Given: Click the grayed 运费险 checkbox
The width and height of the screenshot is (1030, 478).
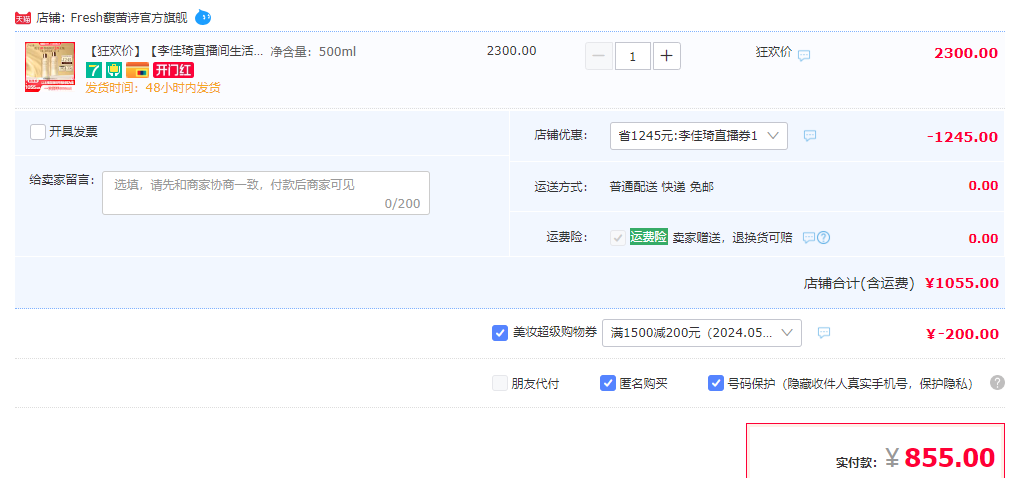Looking at the screenshot, I should pos(617,238).
